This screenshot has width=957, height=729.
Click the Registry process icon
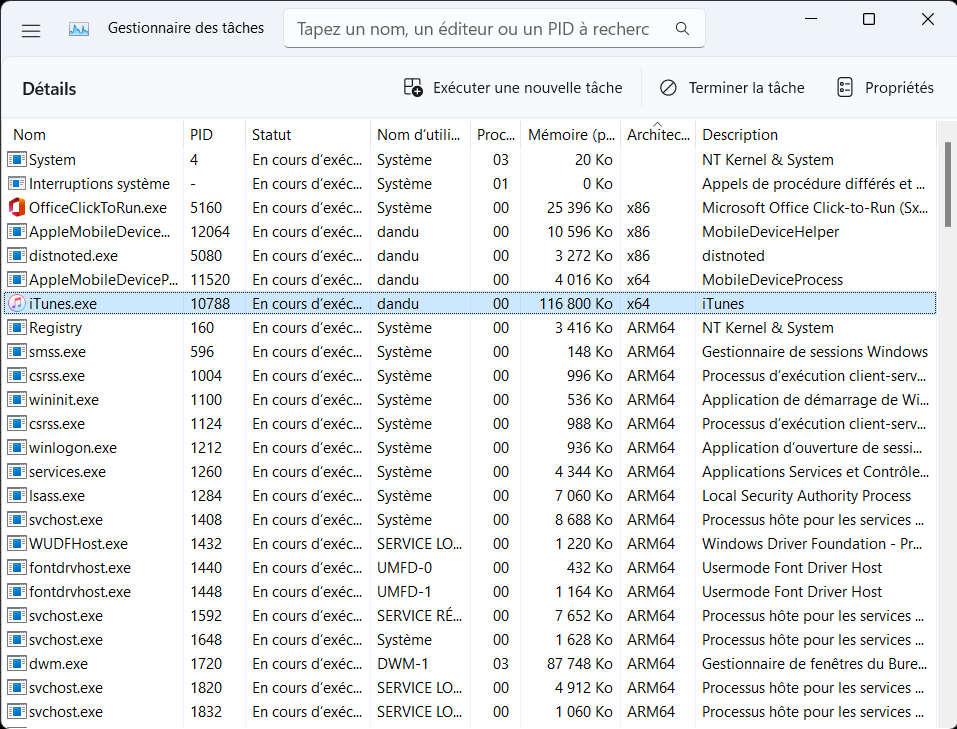[16, 328]
